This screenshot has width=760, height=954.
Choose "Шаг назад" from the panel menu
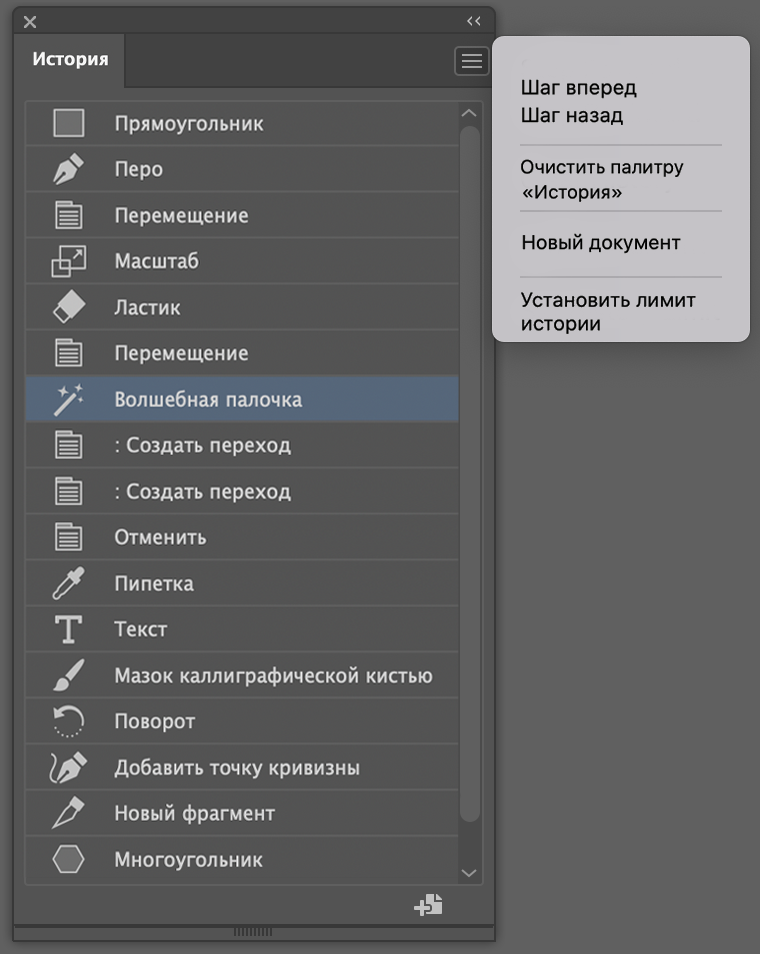click(x=572, y=115)
